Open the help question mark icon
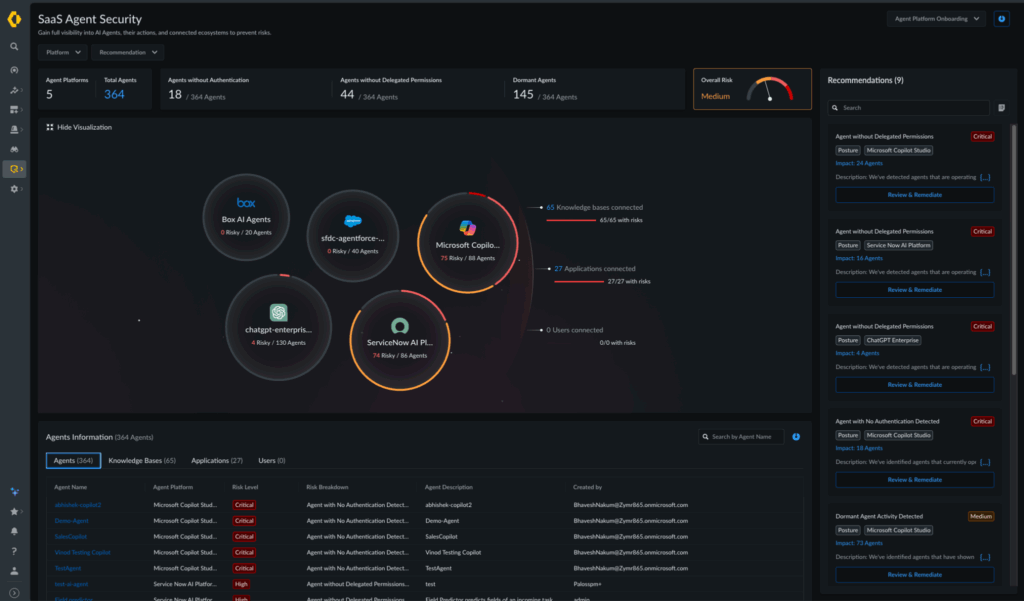The image size is (1024, 601). [14, 551]
